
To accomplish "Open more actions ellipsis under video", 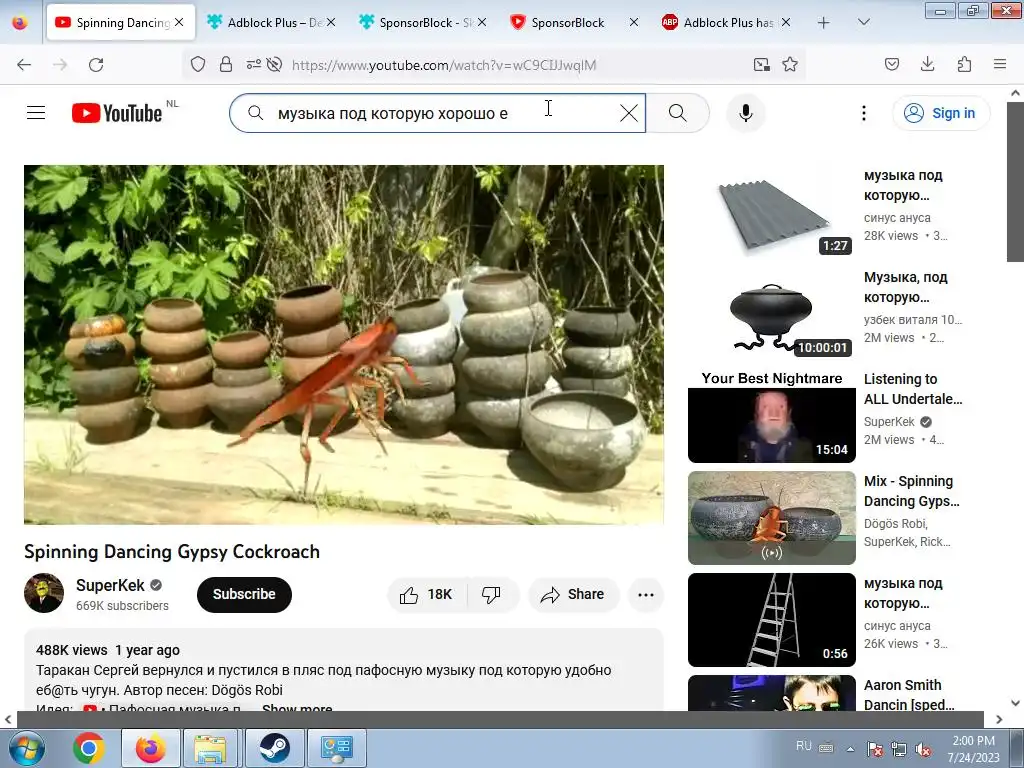I will (646, 594).
